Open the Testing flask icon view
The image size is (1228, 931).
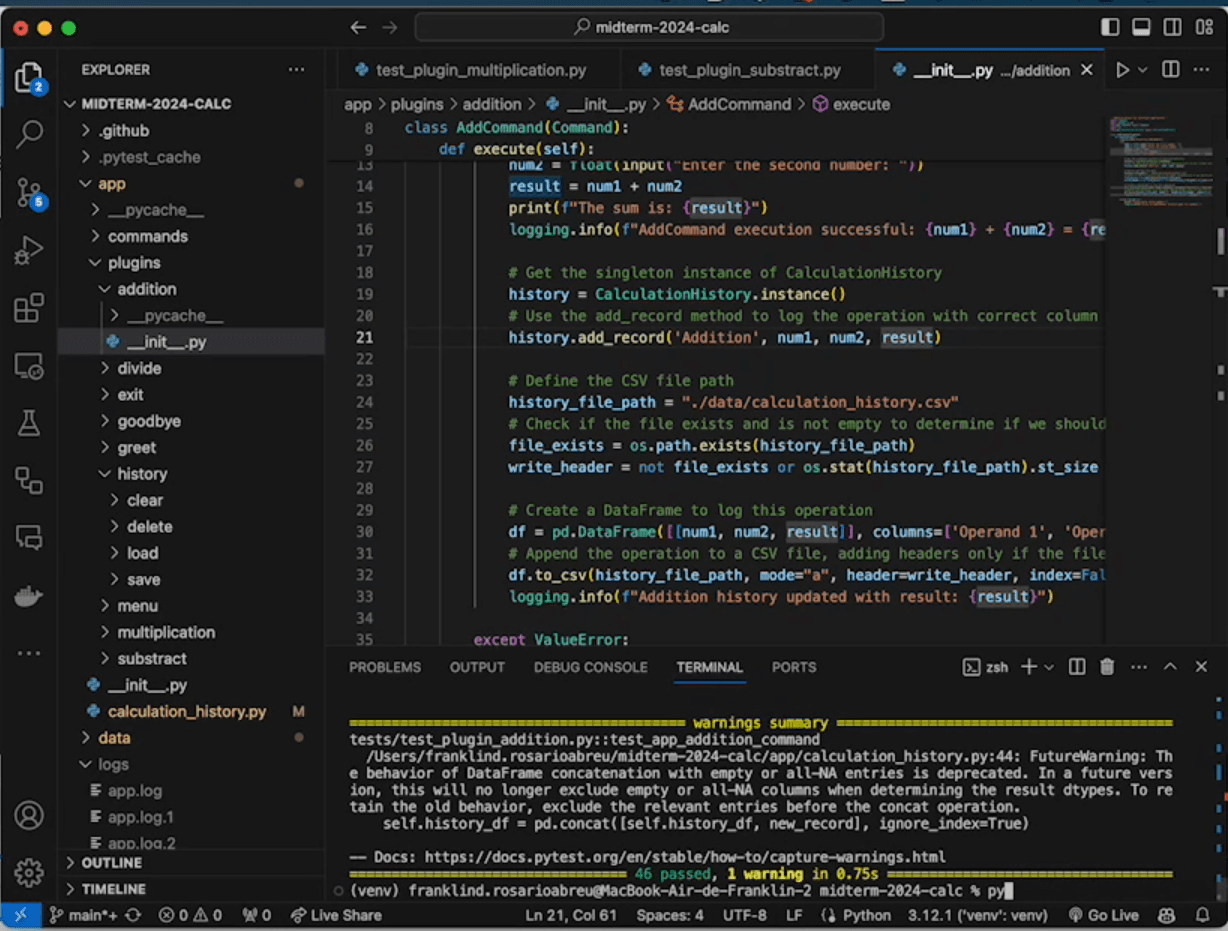click(x=29, y=423)
